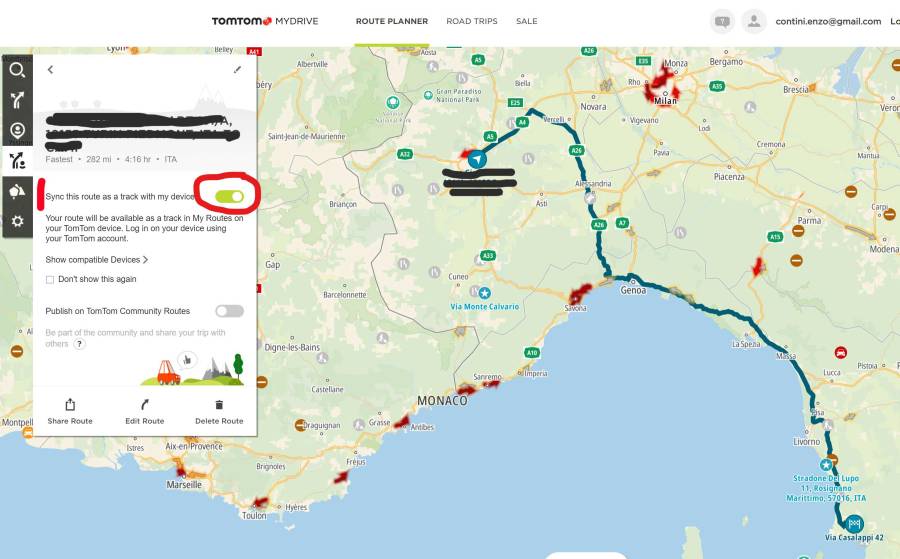Open My Places sidebar icon
Image resolution: width=900 pixels, height=559 pixels.
(17, 130)
